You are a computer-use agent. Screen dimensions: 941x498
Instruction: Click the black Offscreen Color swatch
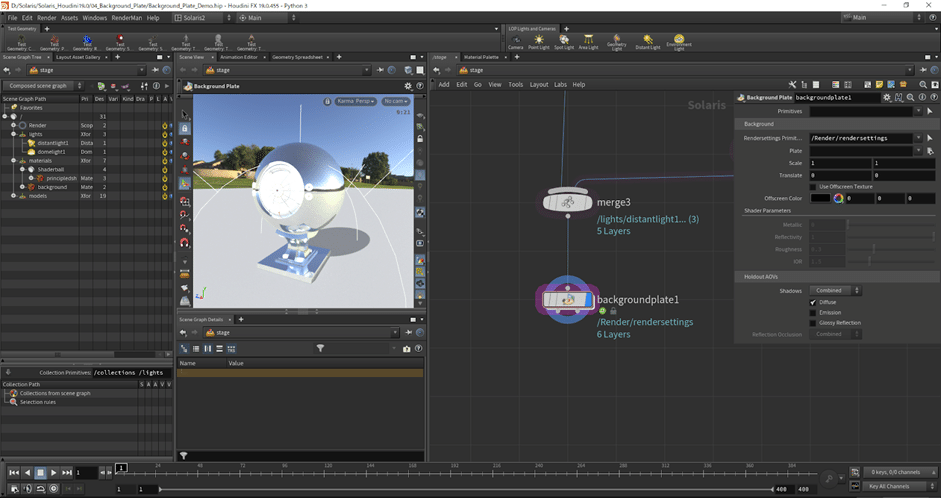820,198
